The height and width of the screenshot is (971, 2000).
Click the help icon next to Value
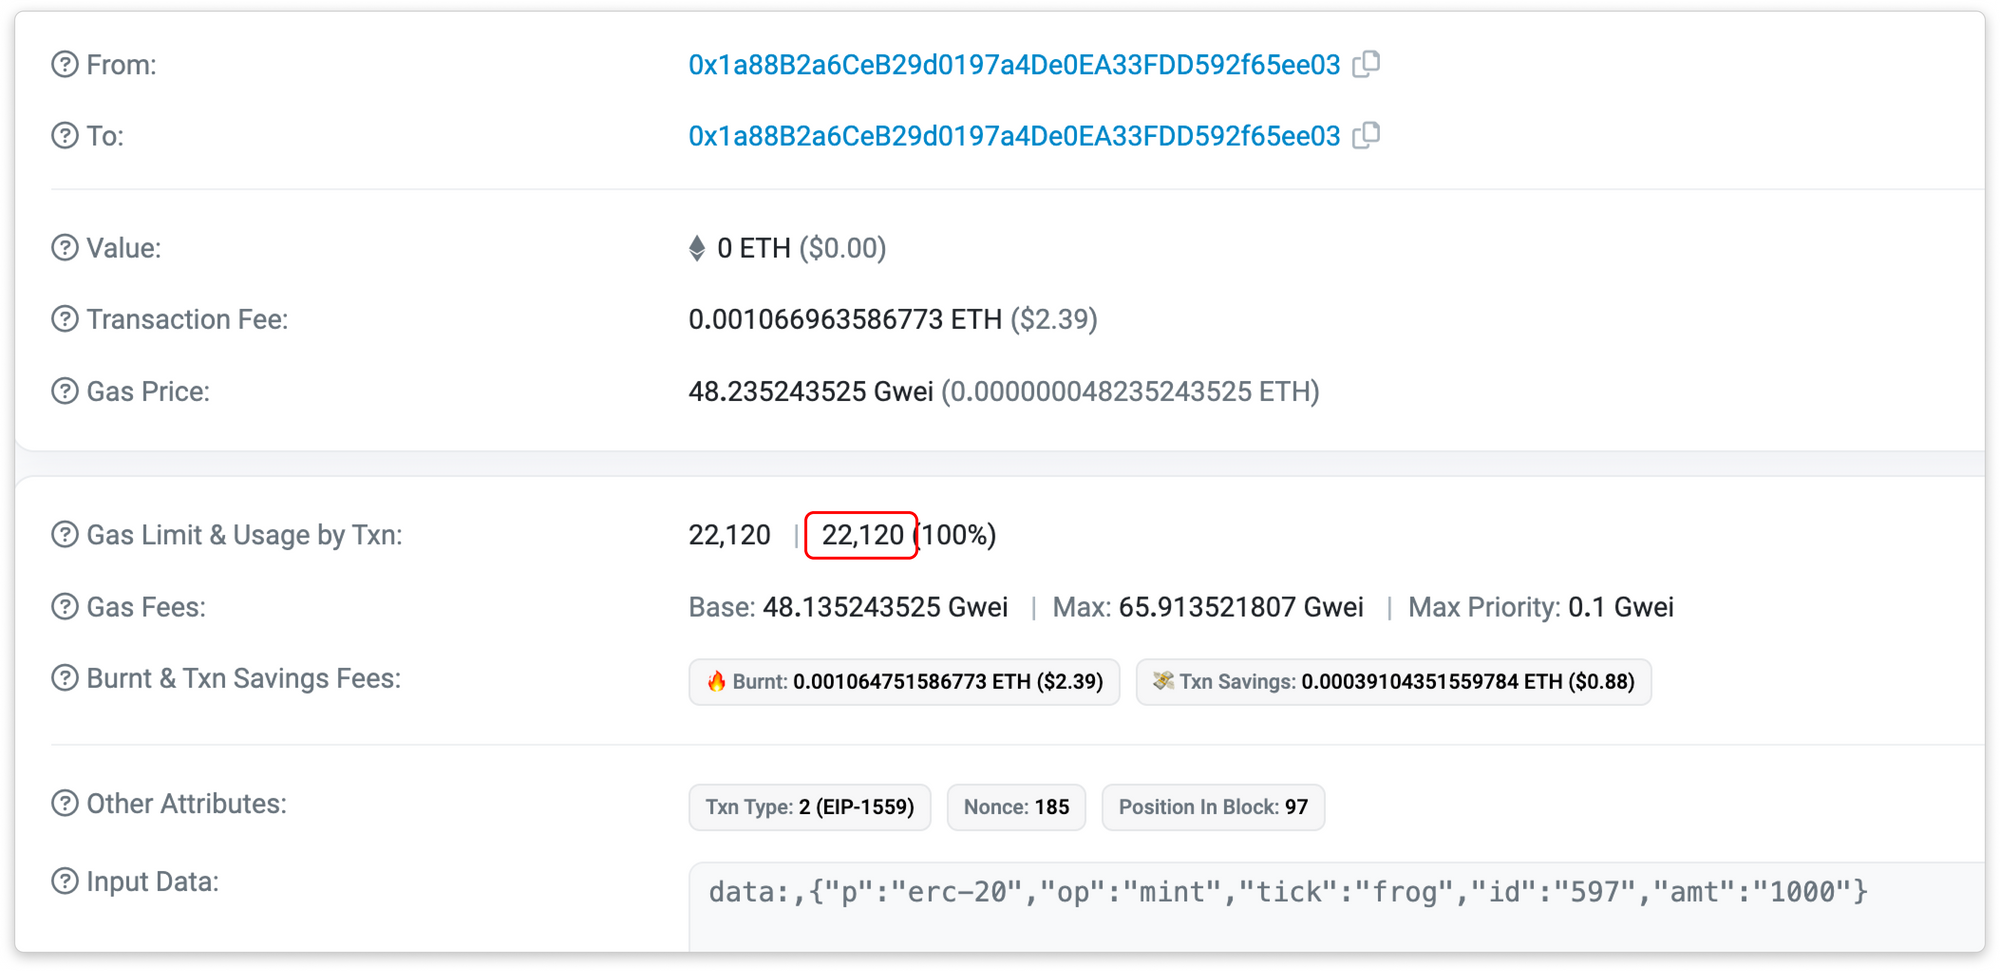click(x=65, y=248)
